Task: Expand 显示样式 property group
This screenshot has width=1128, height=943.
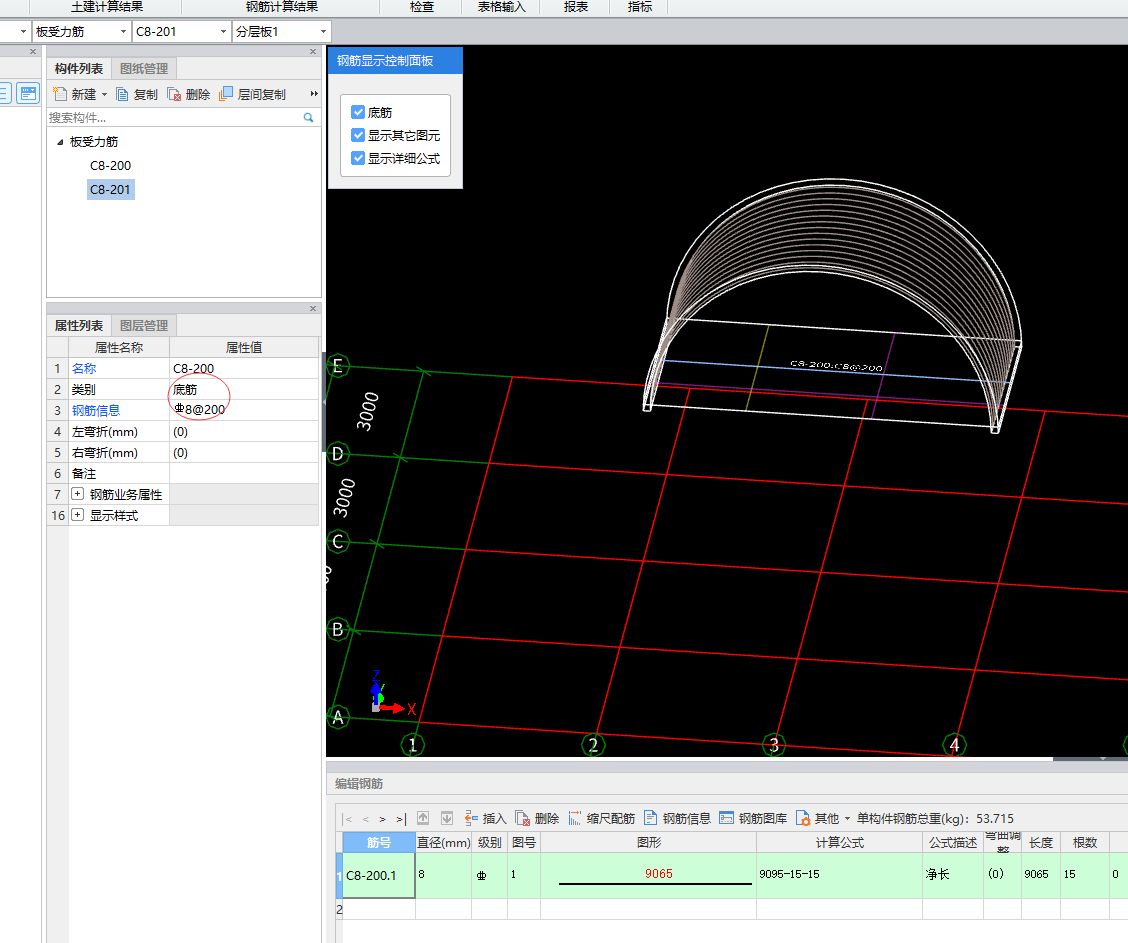Action: pyautogui.click(x=78, y=515)
